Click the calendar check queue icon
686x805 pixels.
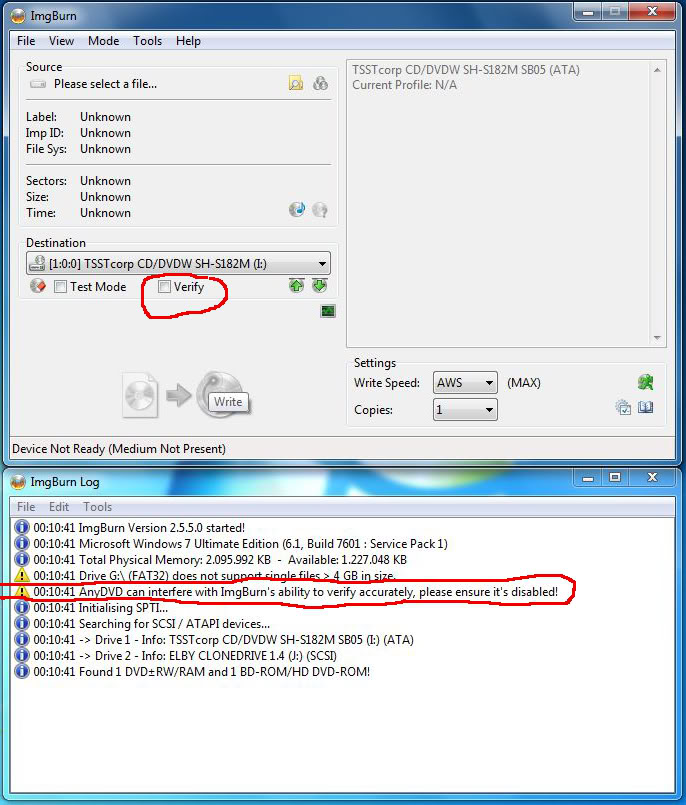623,408
